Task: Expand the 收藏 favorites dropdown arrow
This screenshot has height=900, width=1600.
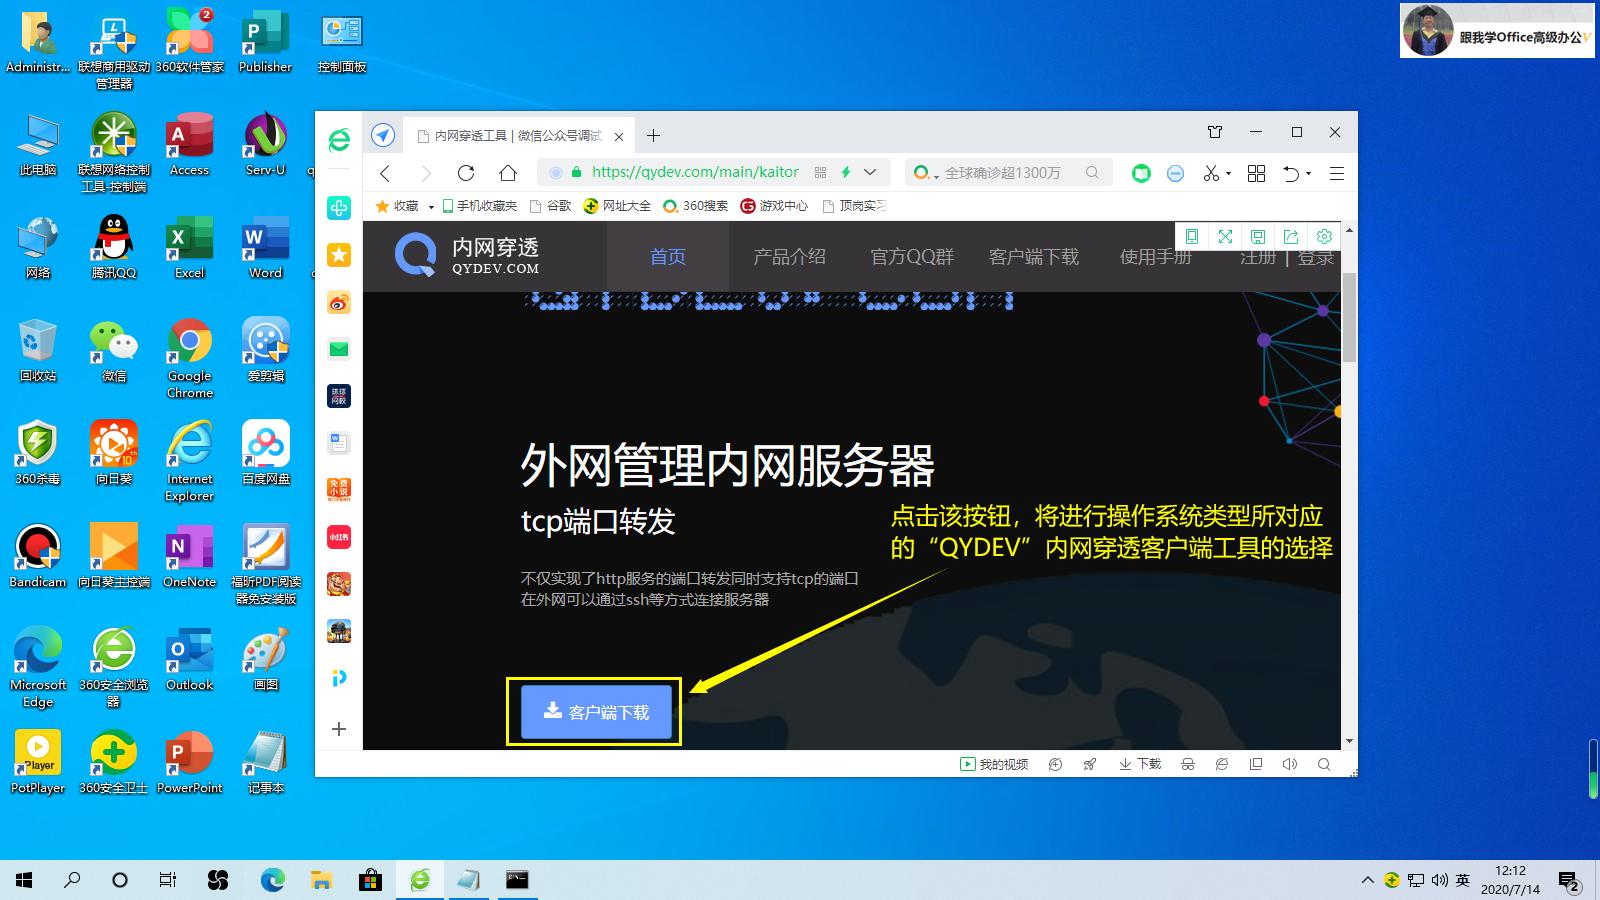Action: 430,206
